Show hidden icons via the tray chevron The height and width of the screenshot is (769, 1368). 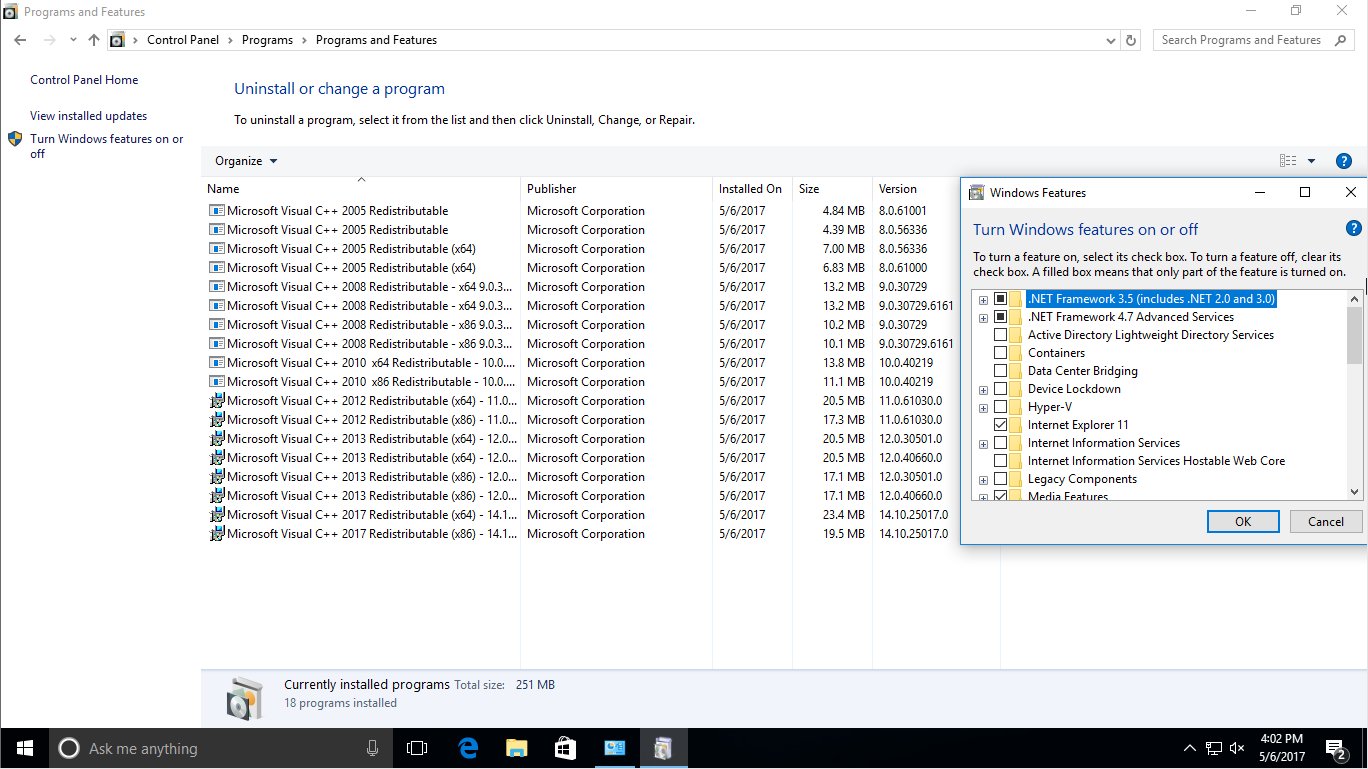1190,748
